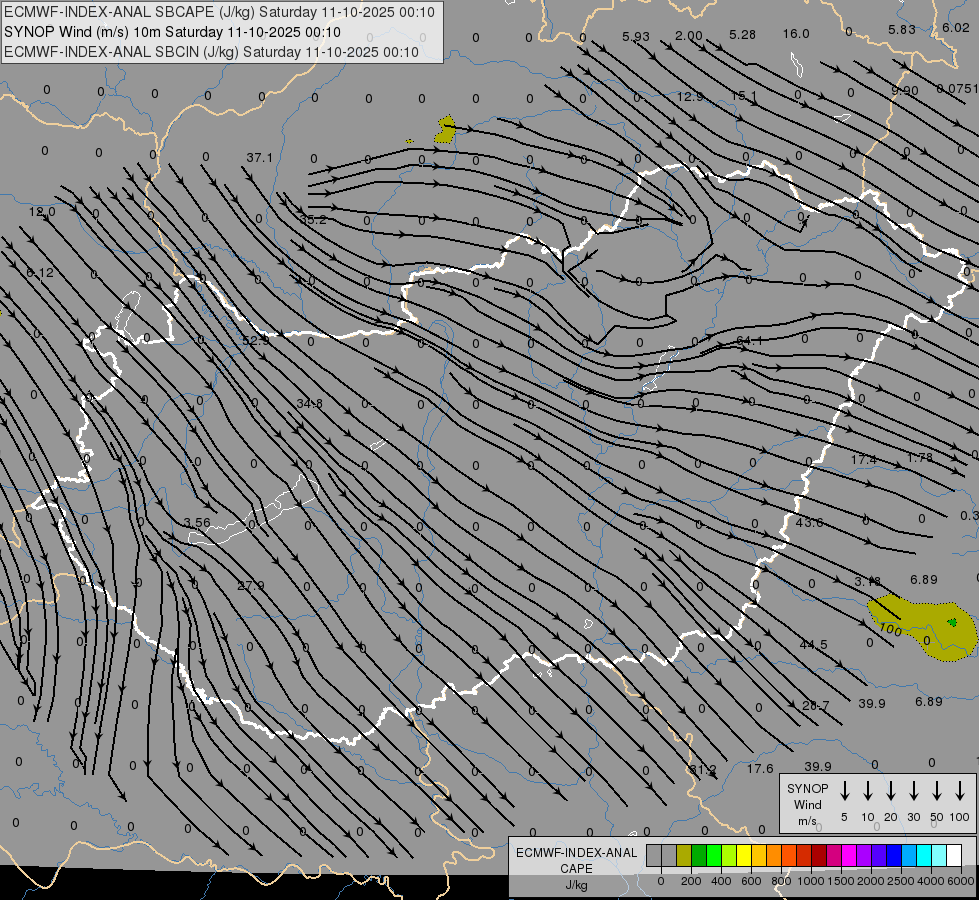The width and height of the screenshot is (979, 900).
Task: Select the olive swatch in CAPE legend
Action: (x=684, y=855)
